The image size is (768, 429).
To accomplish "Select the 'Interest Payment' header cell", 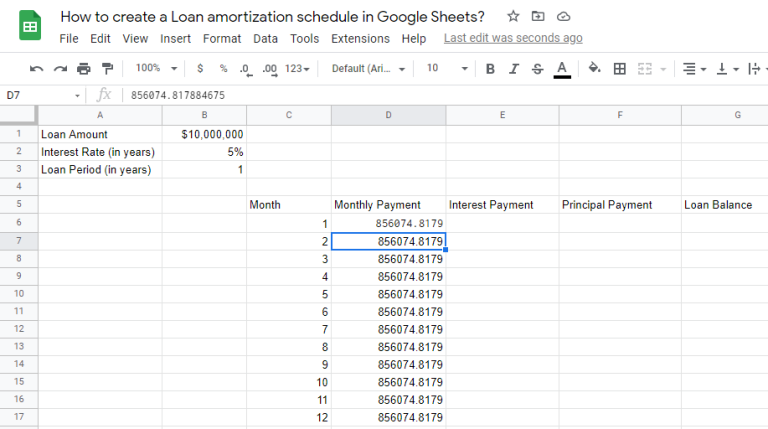I will tap(502, 205).
